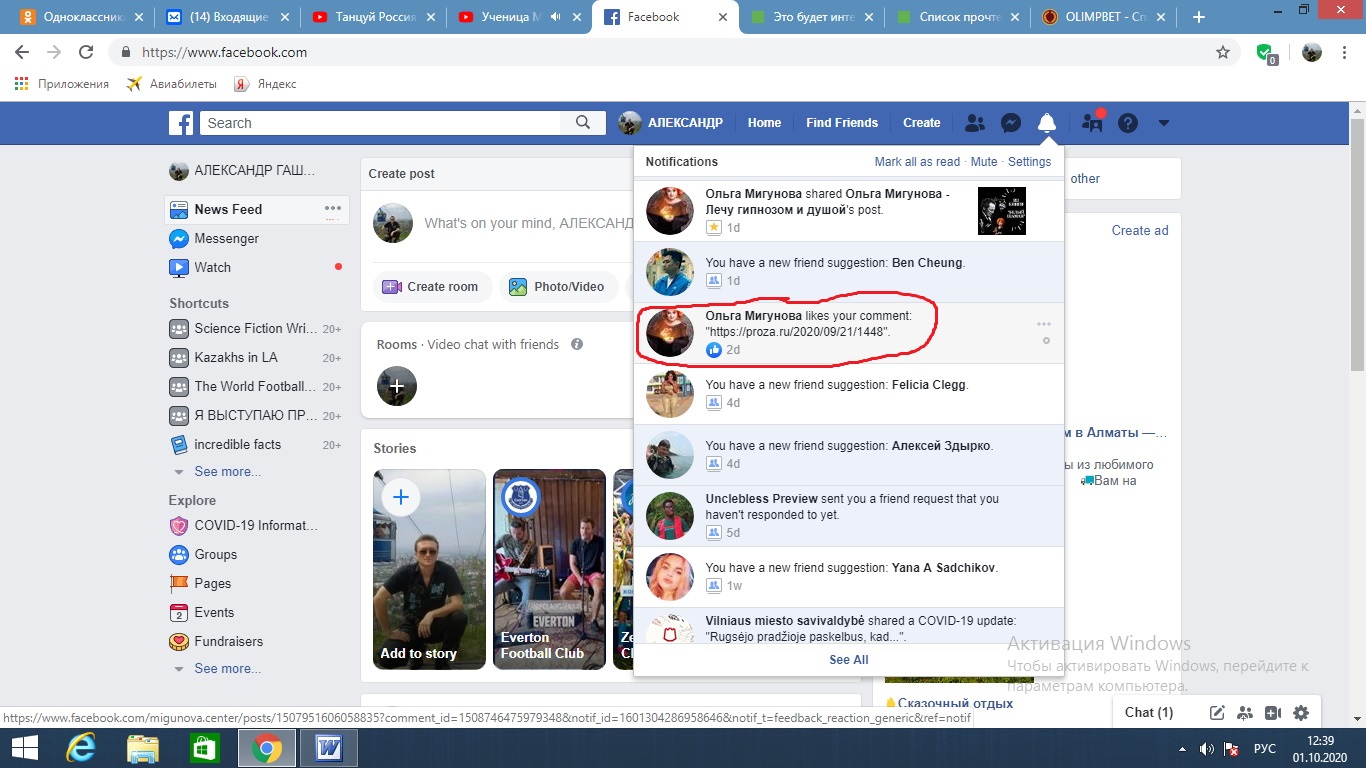Mute notifications via the Mute link
Screen dimensions: 1366x768
coord(984,162)
